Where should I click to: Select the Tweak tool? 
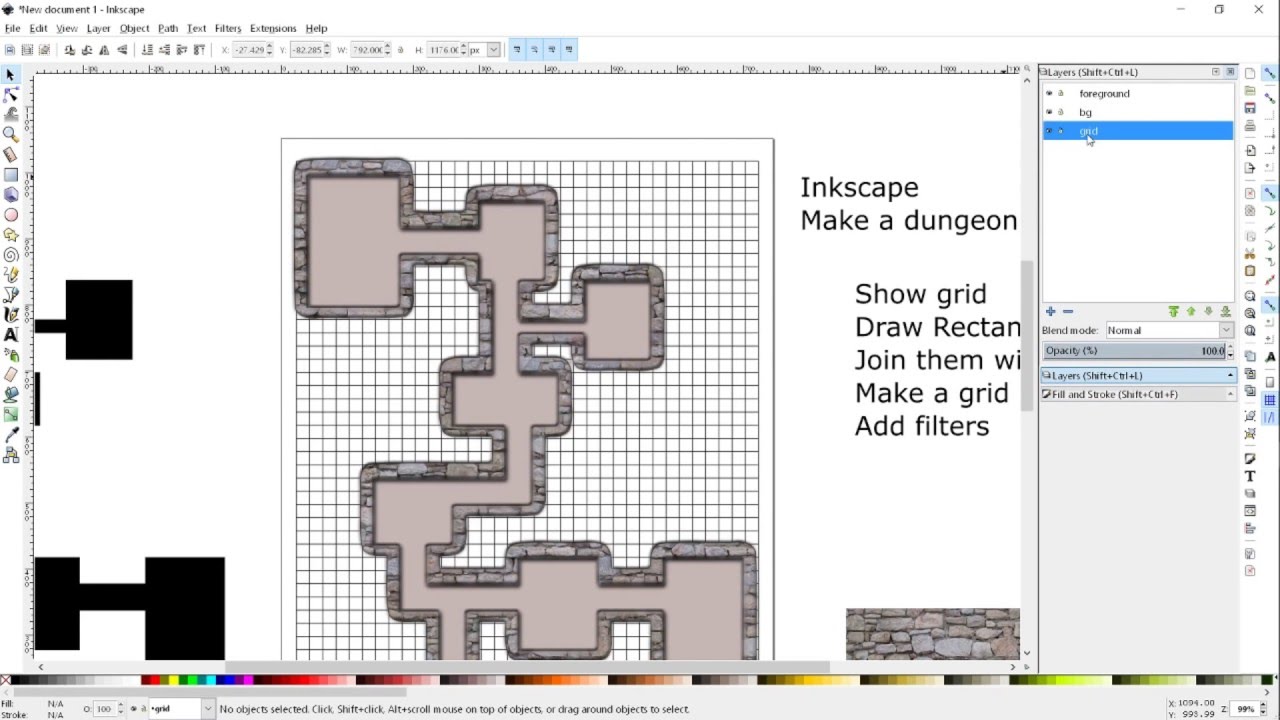coord(11,114)
